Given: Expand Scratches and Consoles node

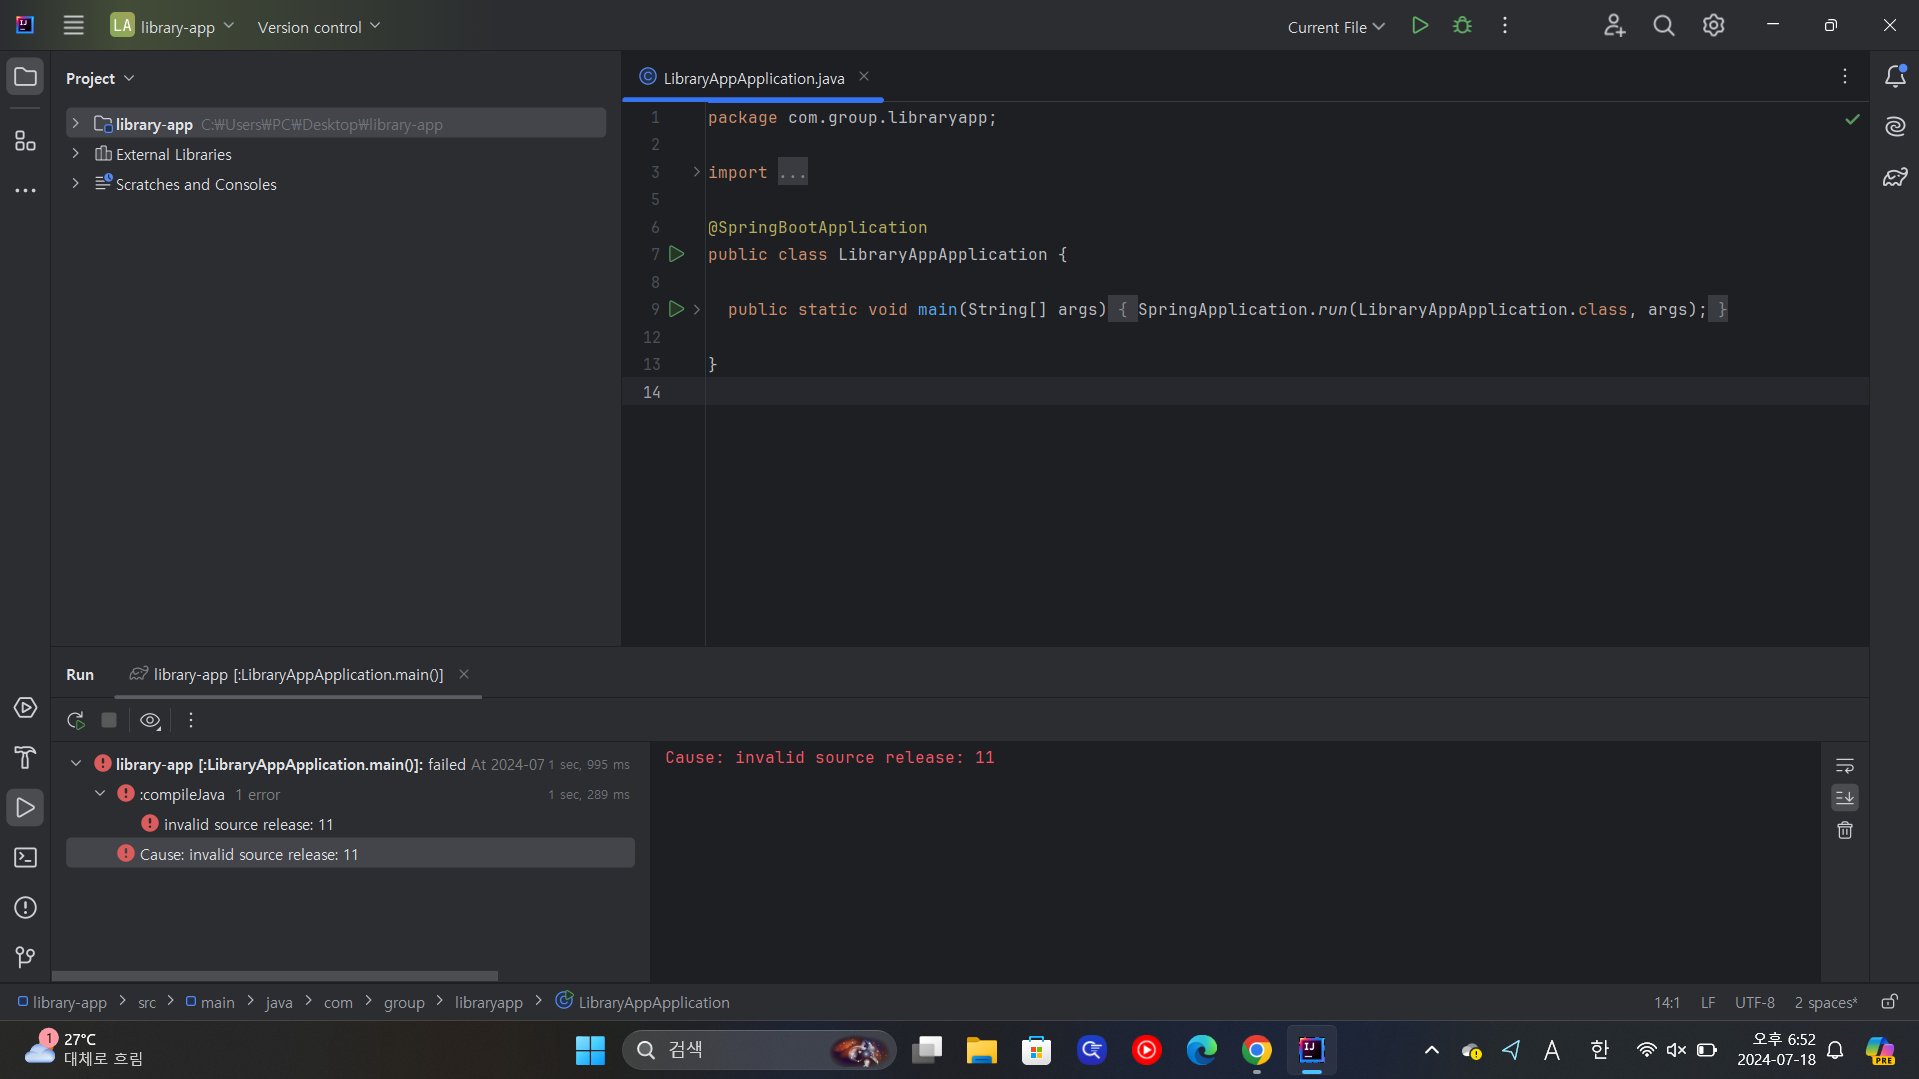Looking at the screenshot, I should click(x=75, y=184).
